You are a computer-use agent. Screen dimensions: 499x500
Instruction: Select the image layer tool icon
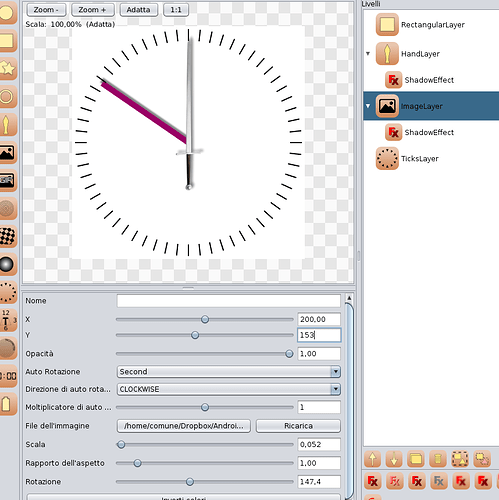pyautogui.click(x=7, y=153)
